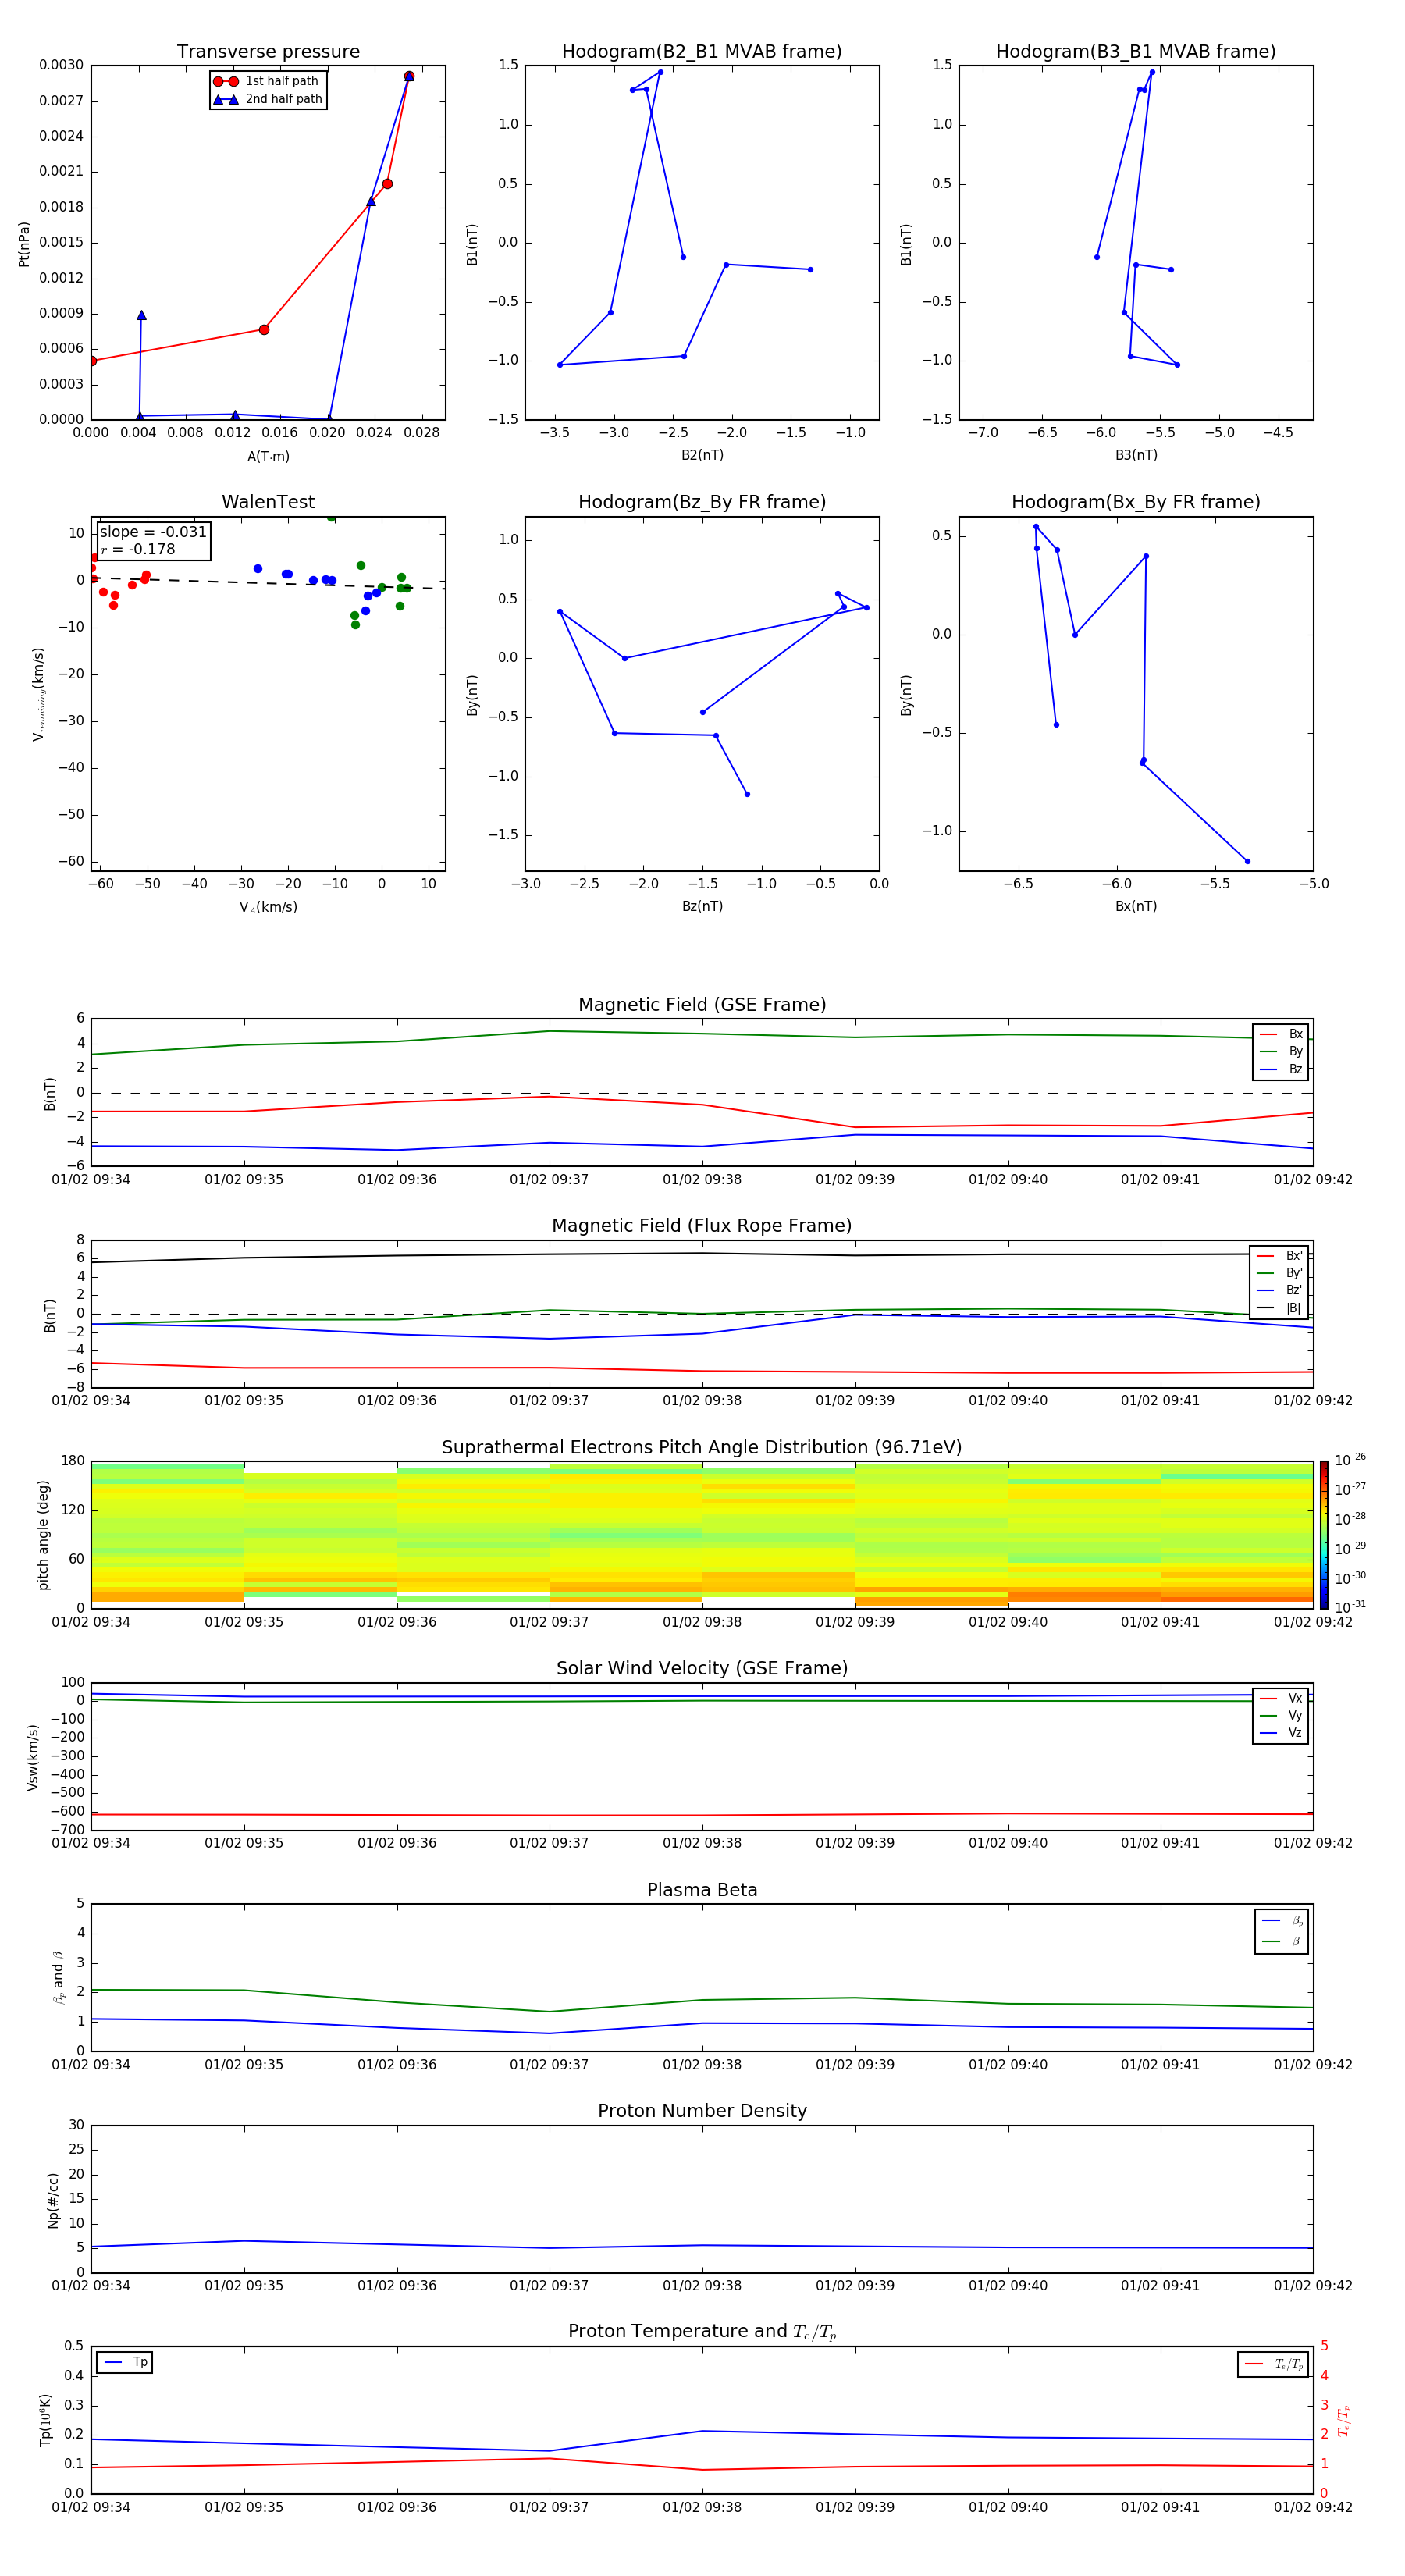Click the "Hodogram(B2_B1 MVAB frame)" title
The width and height of the screenshot is (1405, 2576).
pos(702,51)
